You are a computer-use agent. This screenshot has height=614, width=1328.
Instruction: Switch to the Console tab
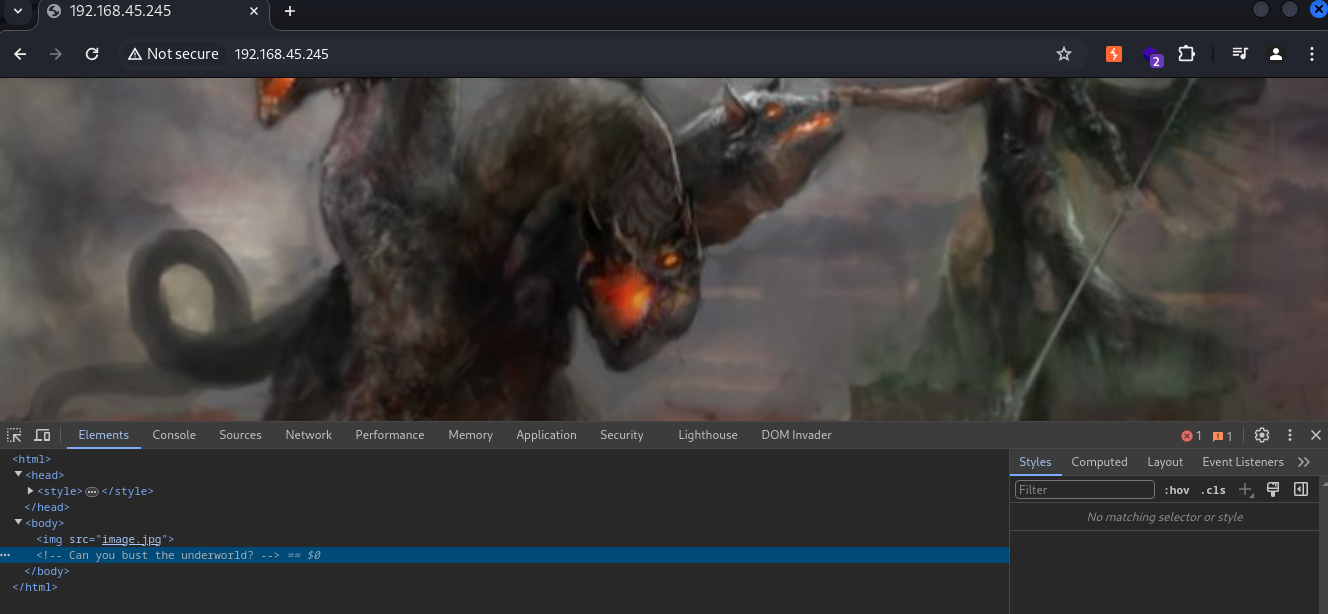(x=174, y=435)
